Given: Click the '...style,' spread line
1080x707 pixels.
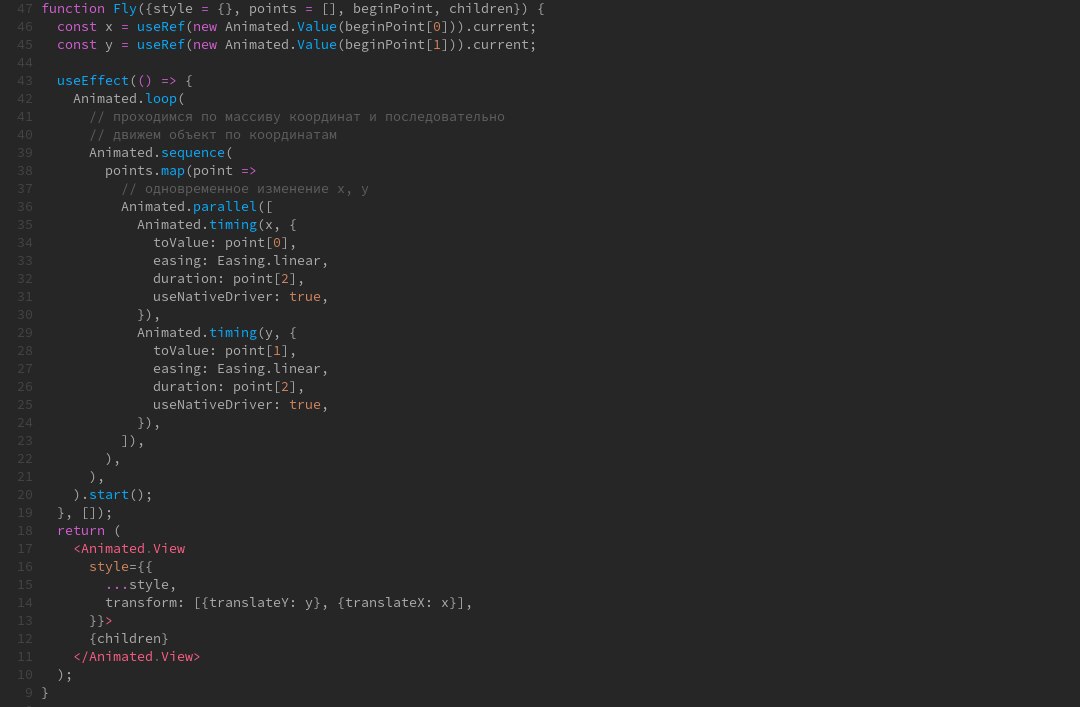Looking at the screenshot, I should coord(141,584).
